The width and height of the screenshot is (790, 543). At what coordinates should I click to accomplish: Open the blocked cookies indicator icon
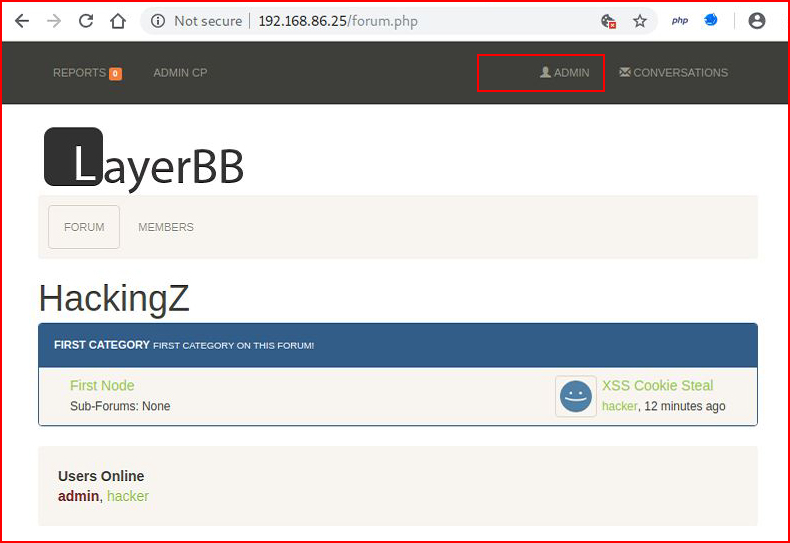pyautogui.click(x=609, y=21)
